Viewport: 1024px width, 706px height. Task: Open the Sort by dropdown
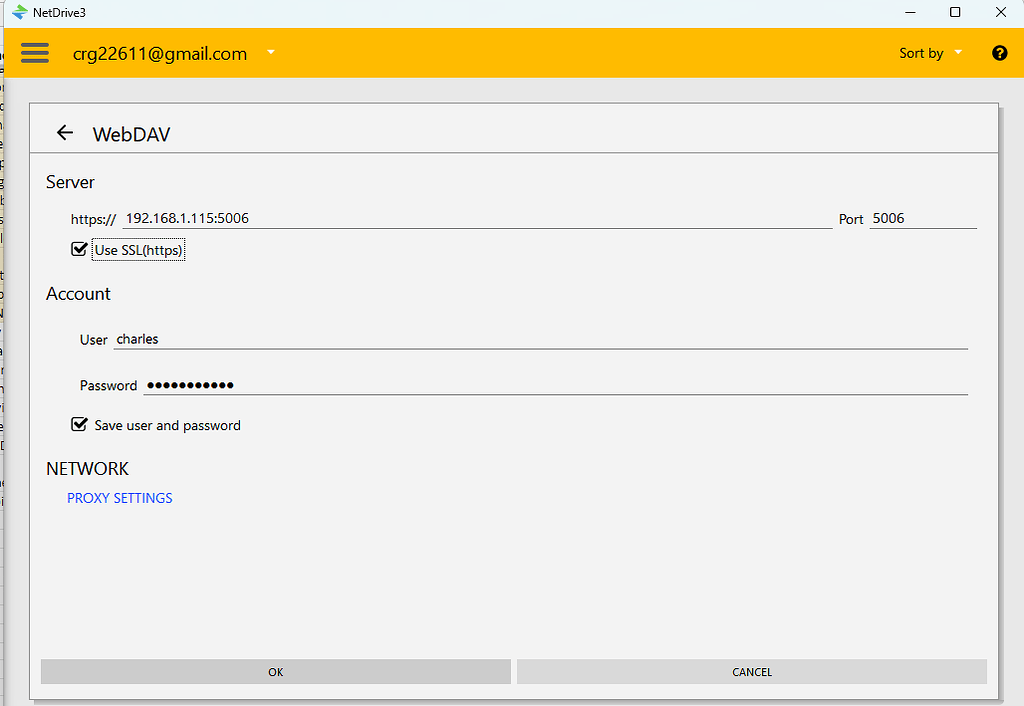957,53
